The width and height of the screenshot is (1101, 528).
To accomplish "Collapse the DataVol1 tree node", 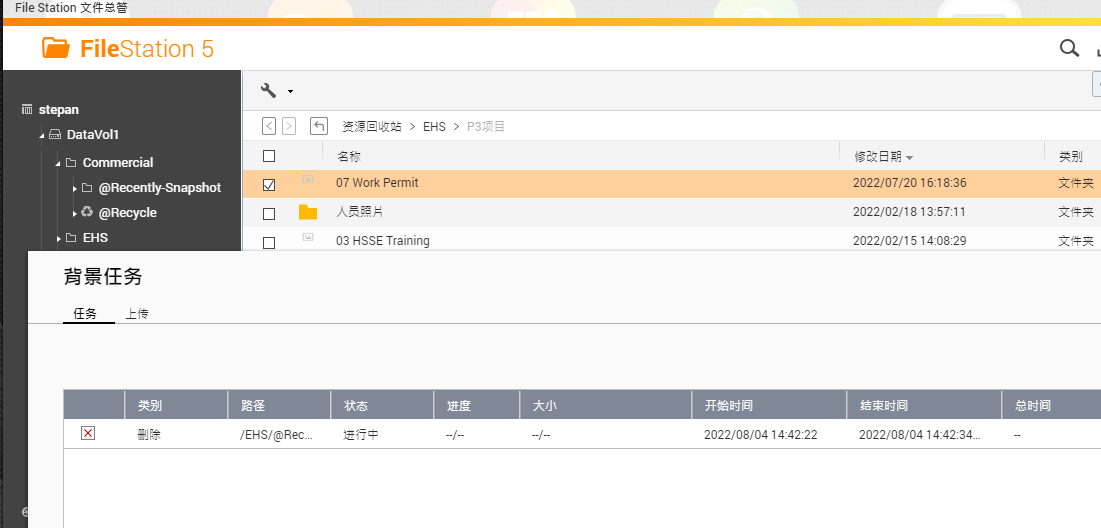I will pyautogui.click(x=41, y=135).
